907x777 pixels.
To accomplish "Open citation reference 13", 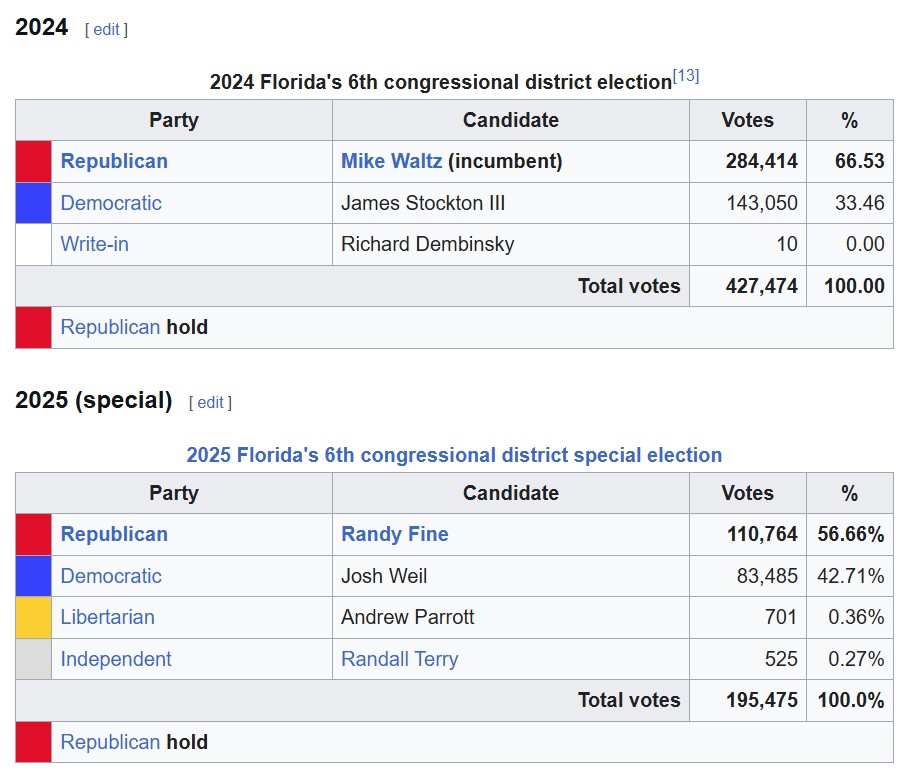I will coord(686,77).
